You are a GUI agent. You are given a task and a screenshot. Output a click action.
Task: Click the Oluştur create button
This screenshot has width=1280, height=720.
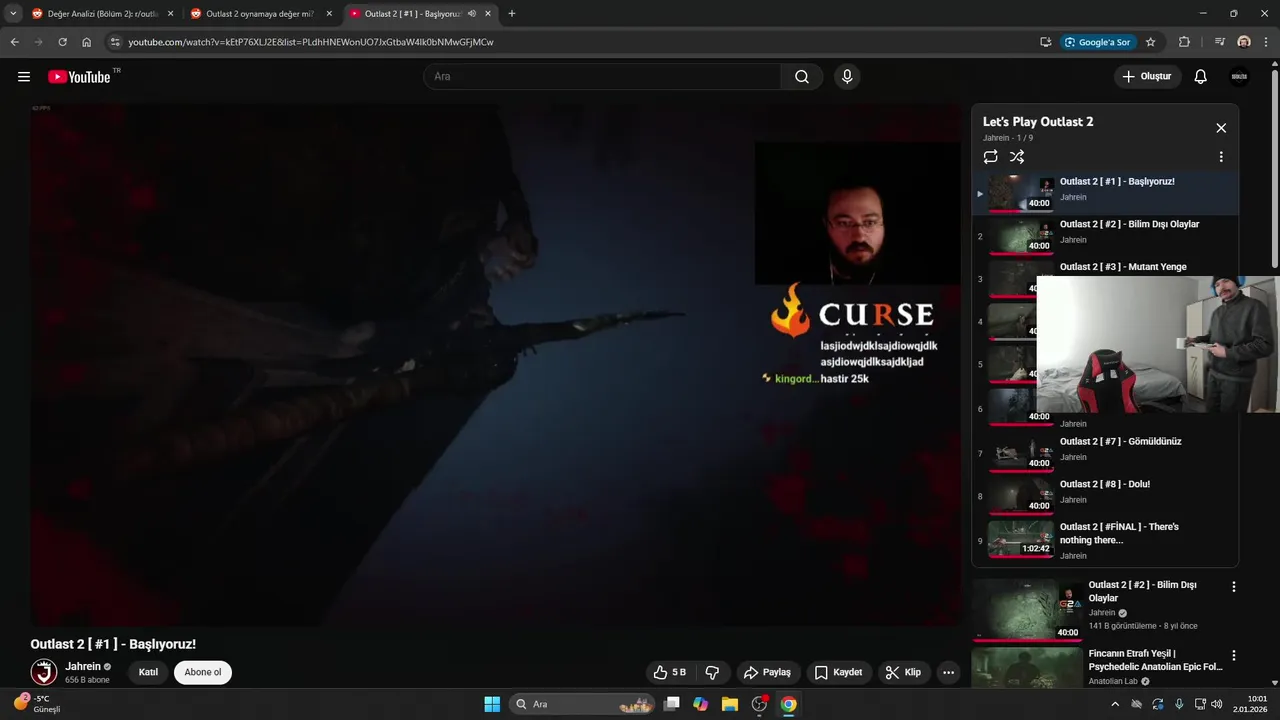(x=1147, y=76)
